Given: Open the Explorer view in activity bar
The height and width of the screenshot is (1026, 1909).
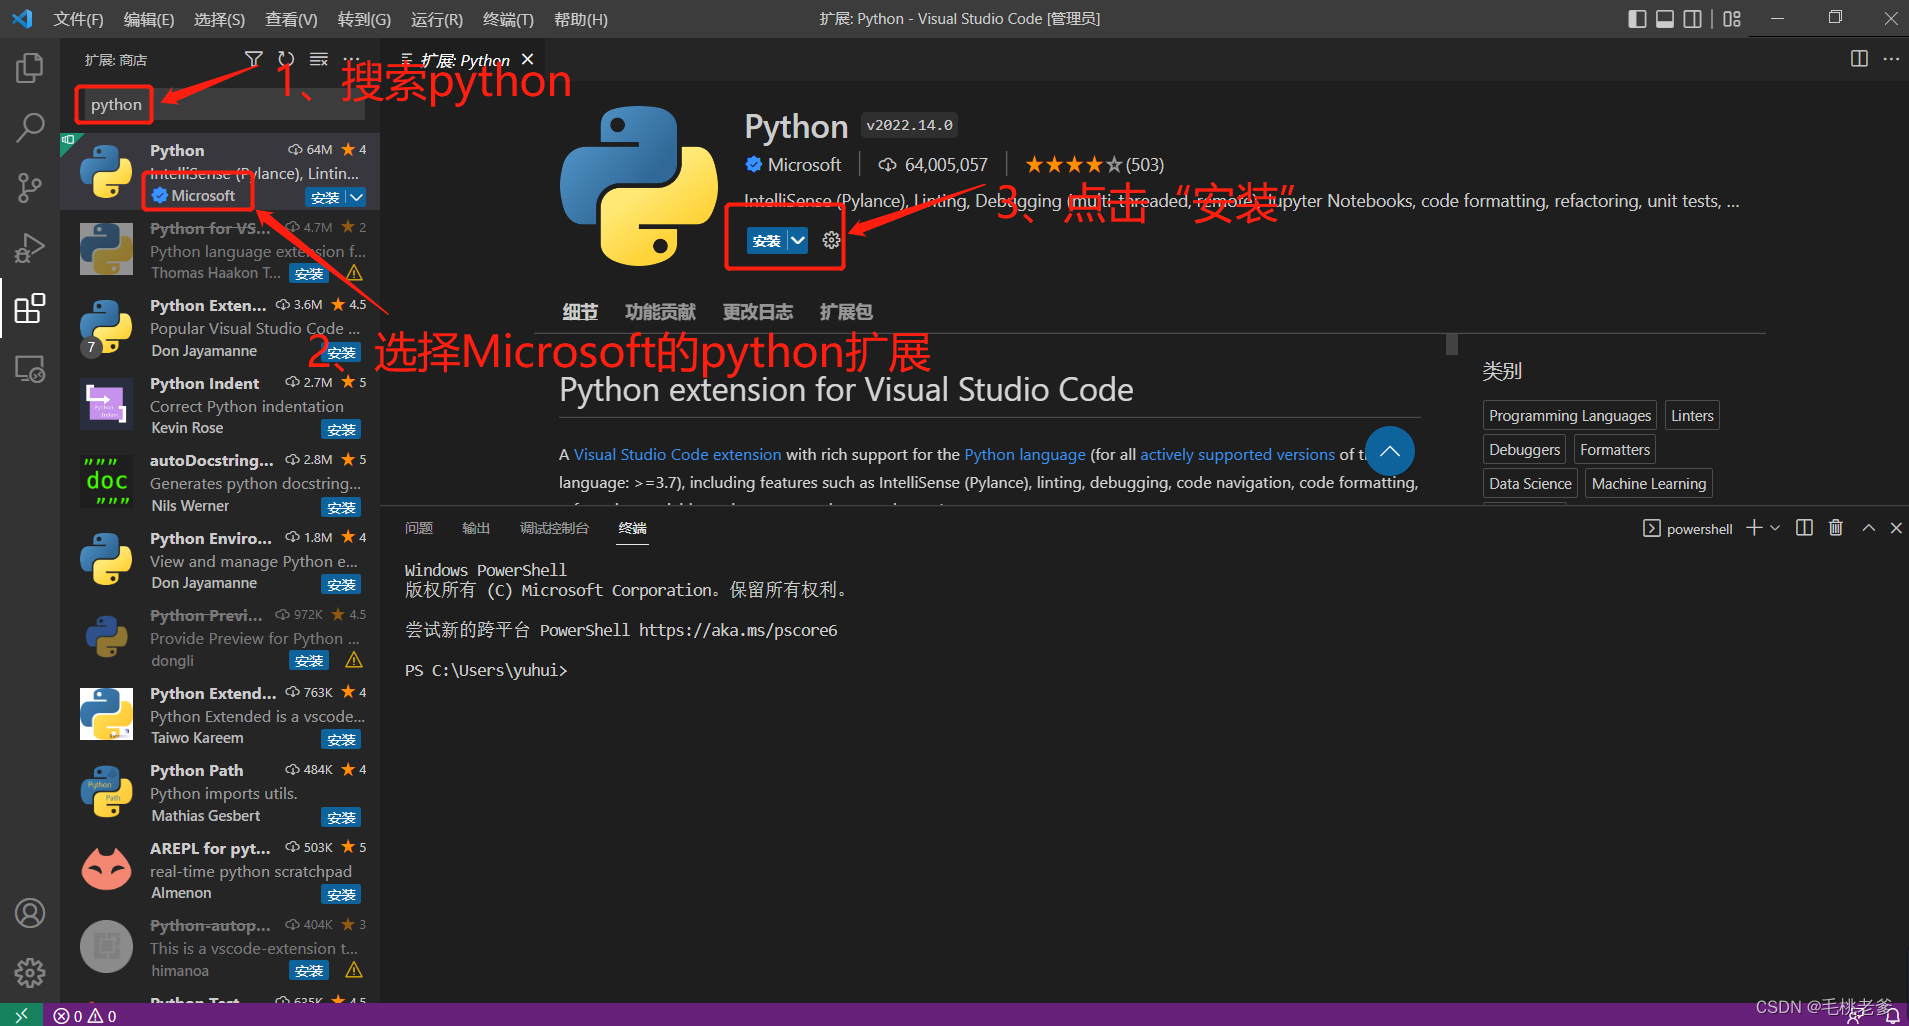Looking at the screenshot, I should [x=30, y=68].
